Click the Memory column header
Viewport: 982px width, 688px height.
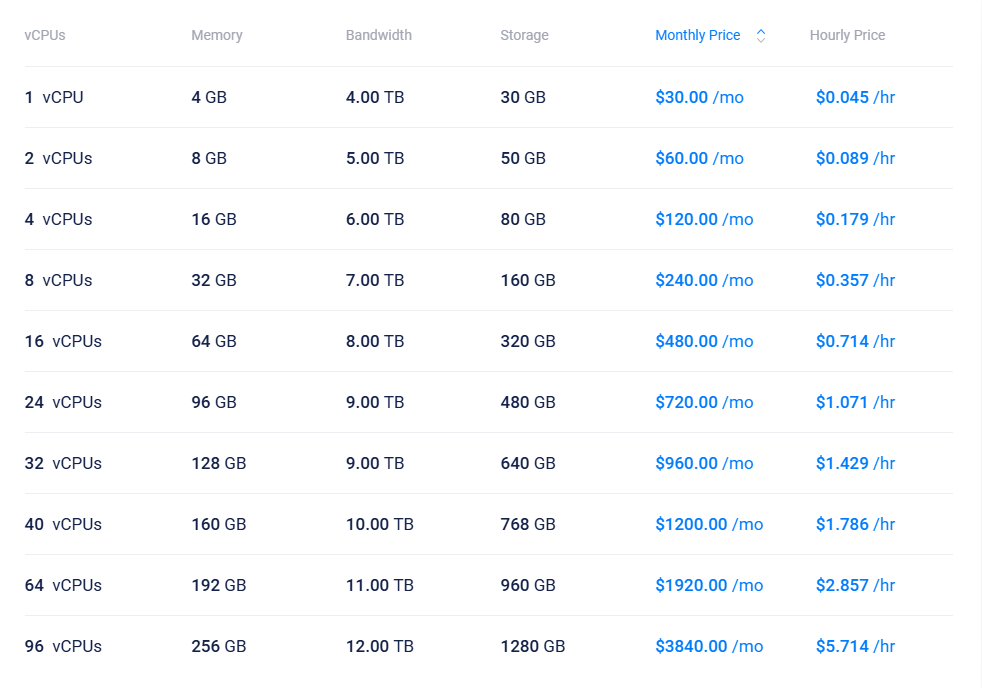(217, 35)
